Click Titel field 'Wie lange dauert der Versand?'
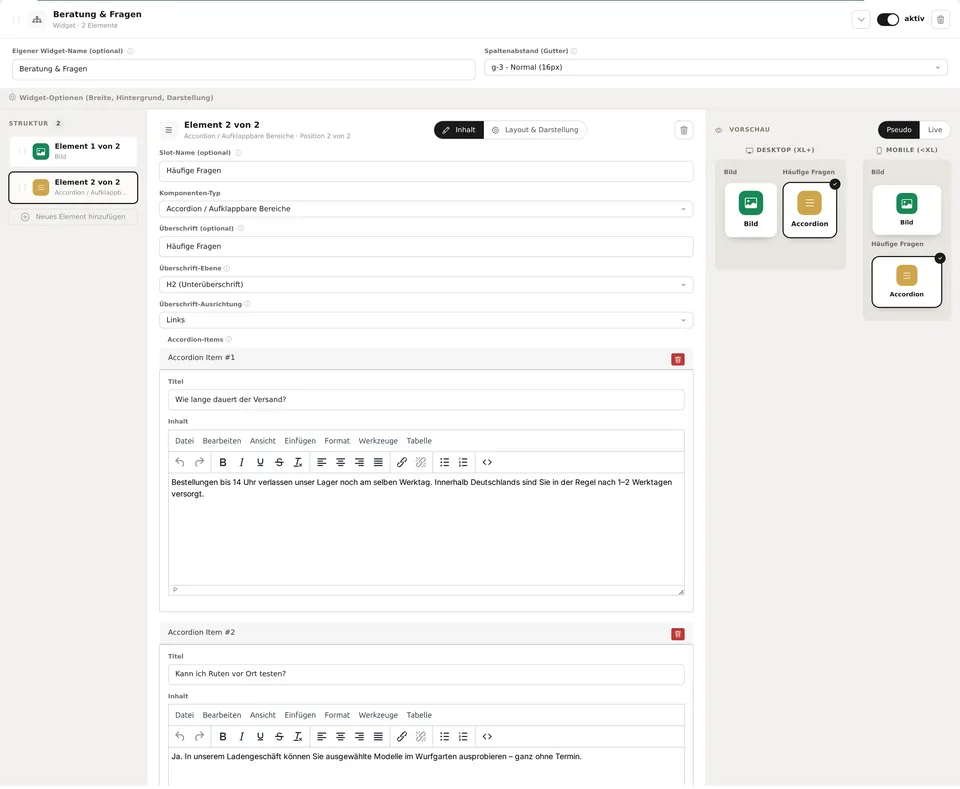This screenshot has width=960, height=789. click(x=426, y=400)
